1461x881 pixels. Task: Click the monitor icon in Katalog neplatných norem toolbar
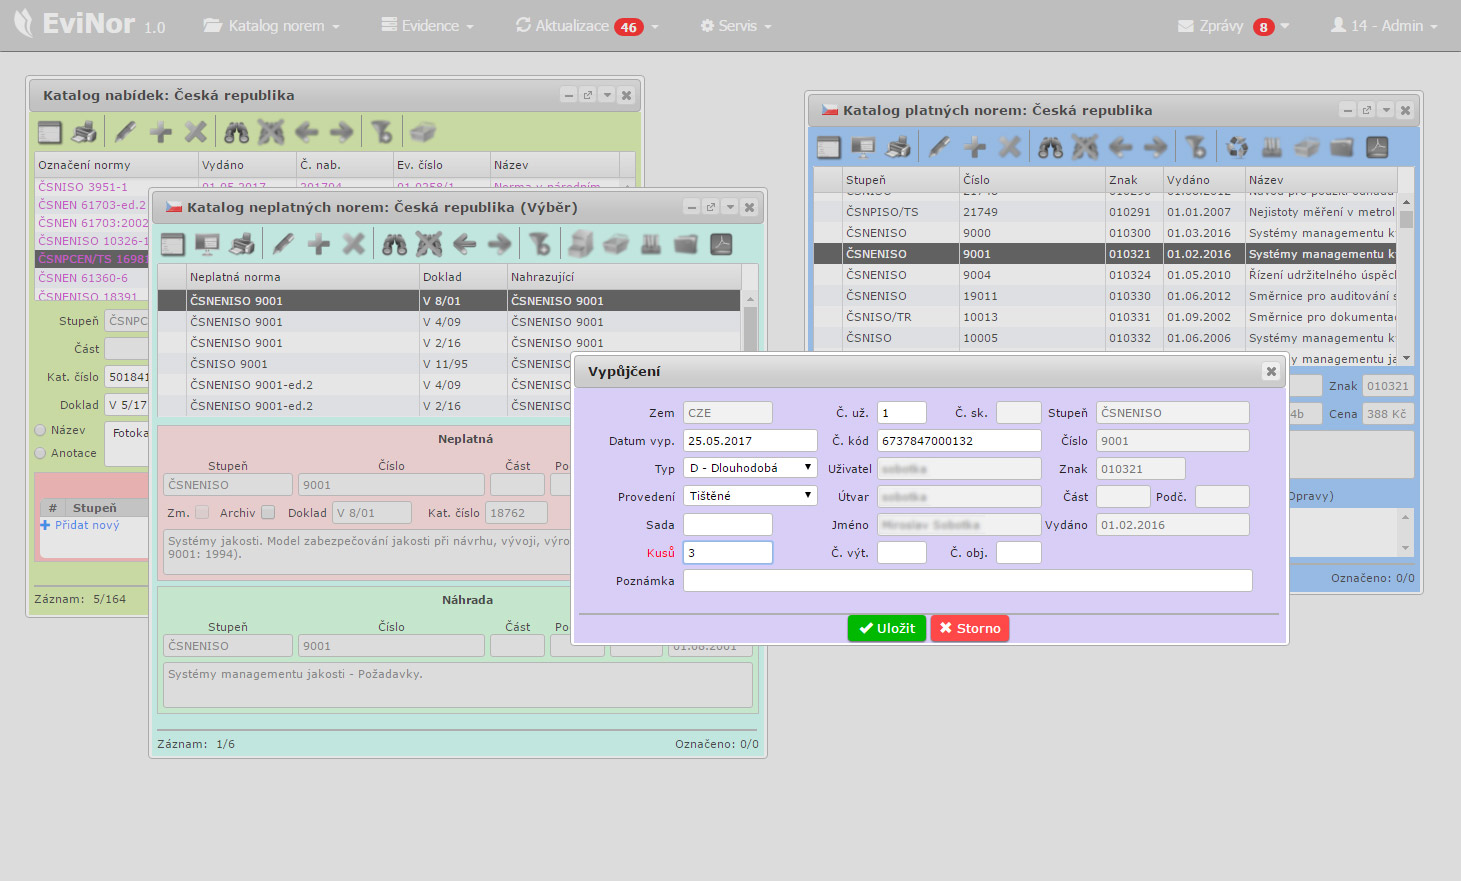[207, 244]
